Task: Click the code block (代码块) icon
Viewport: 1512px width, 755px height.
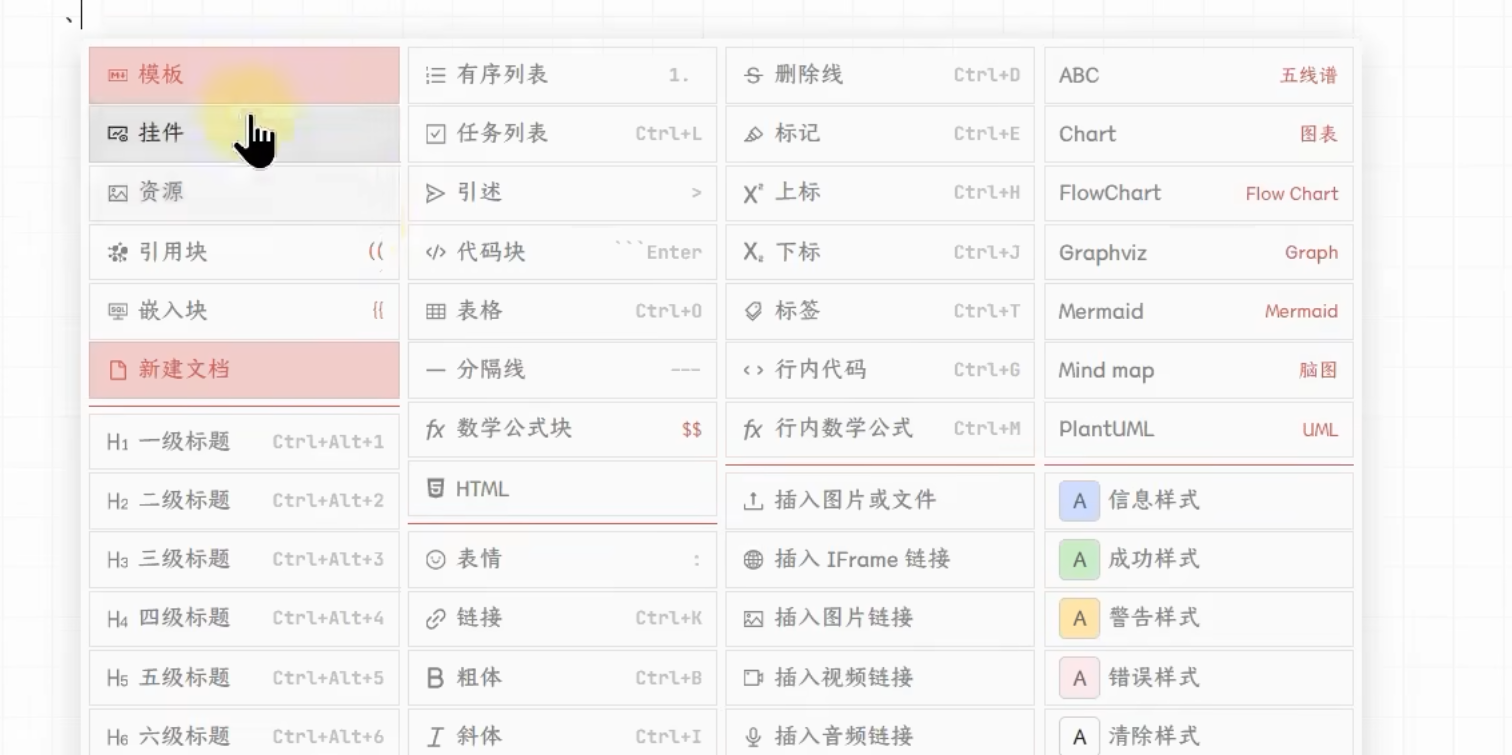Action: click(435, 252)
